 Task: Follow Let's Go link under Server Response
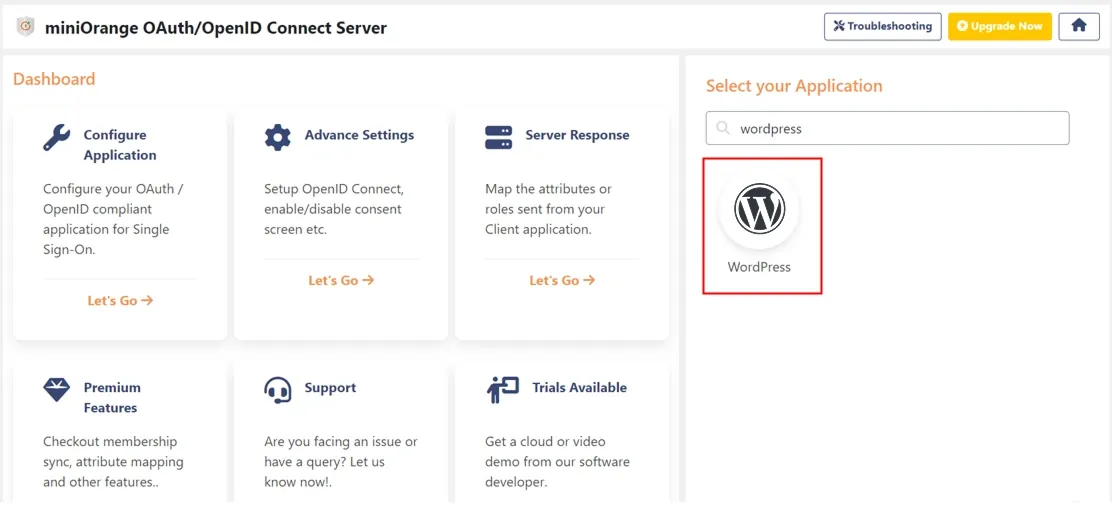[562, 280]
